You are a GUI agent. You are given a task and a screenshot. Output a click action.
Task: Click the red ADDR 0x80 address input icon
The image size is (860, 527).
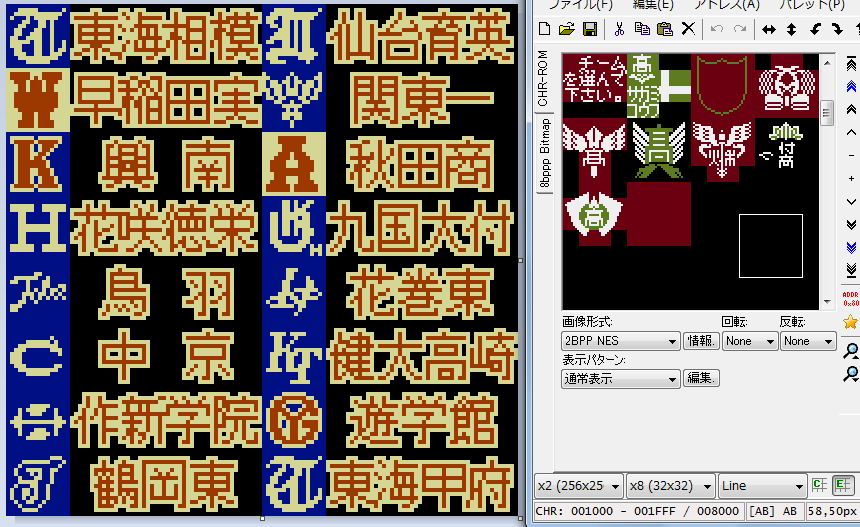pyautogui.click(x=851, y=299)
